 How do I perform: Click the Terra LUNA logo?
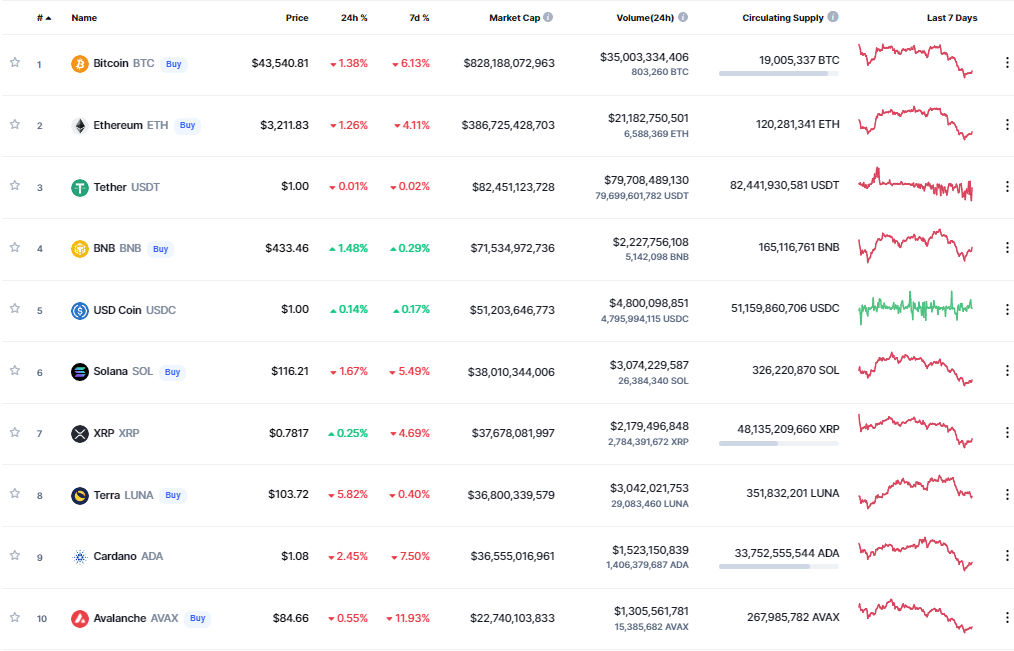coord(80,496)
